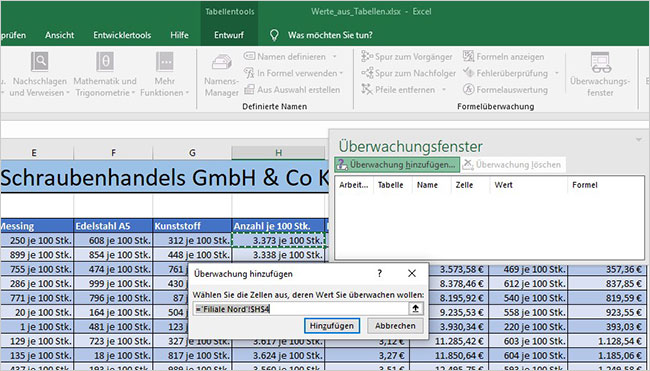Screen dimensions: 650x371
Task: Click Anzahl je 100 Stk. header cell
Action: 278,226
